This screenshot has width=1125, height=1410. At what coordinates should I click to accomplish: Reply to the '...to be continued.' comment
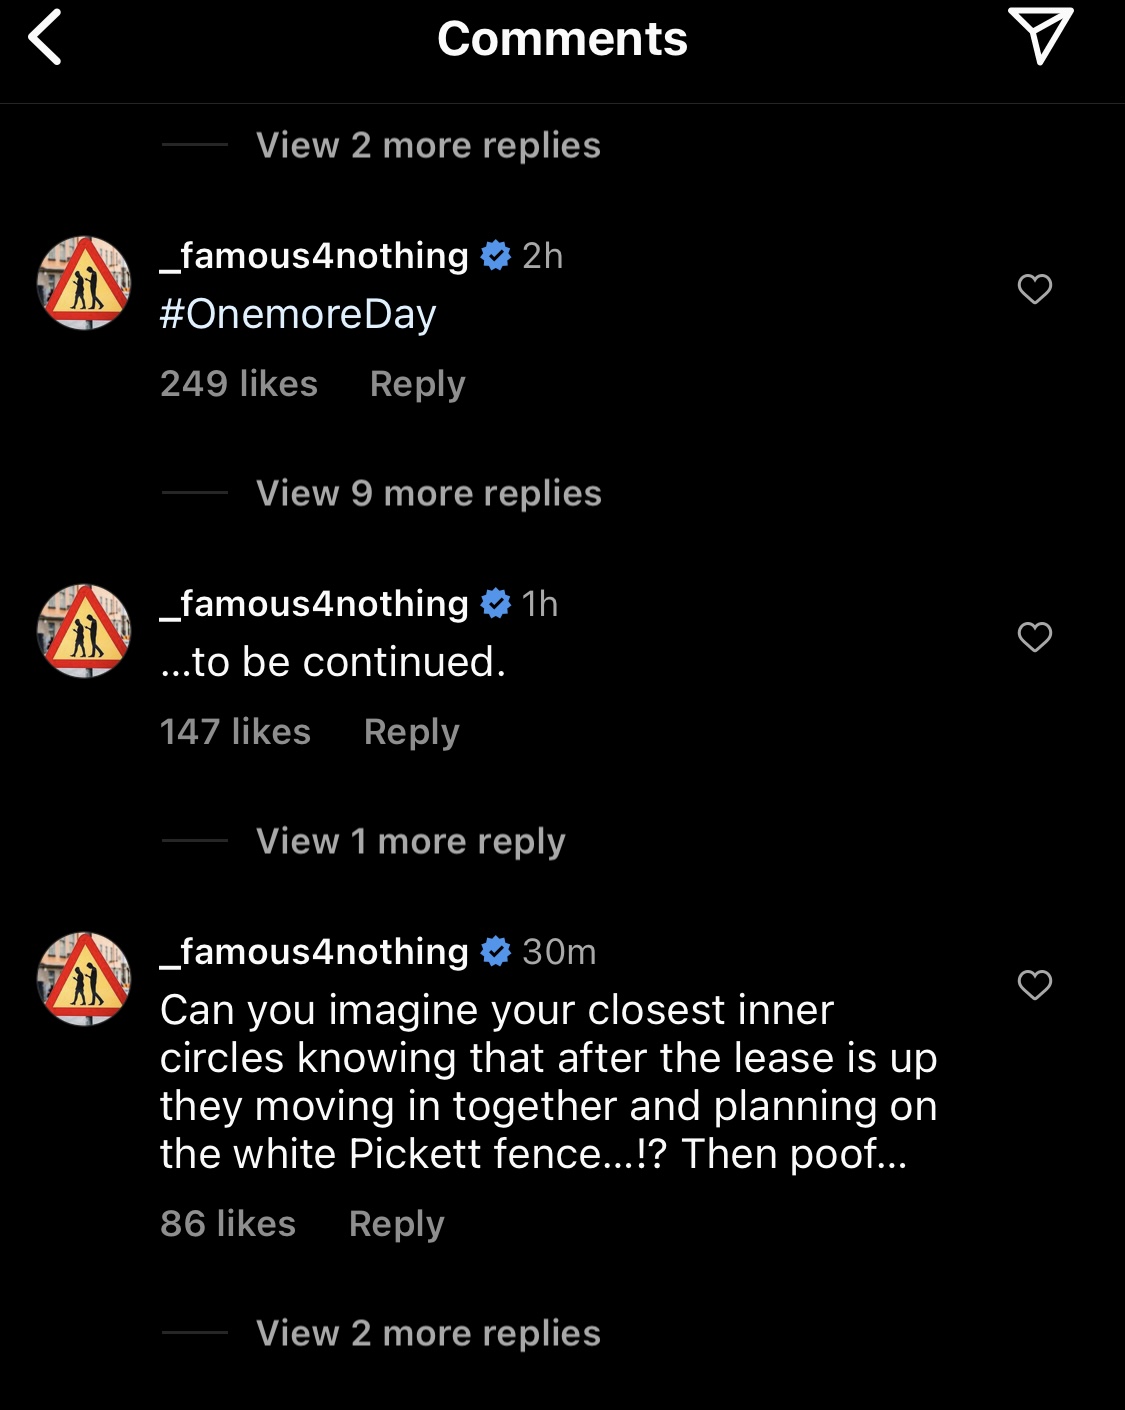coord(412,732)
